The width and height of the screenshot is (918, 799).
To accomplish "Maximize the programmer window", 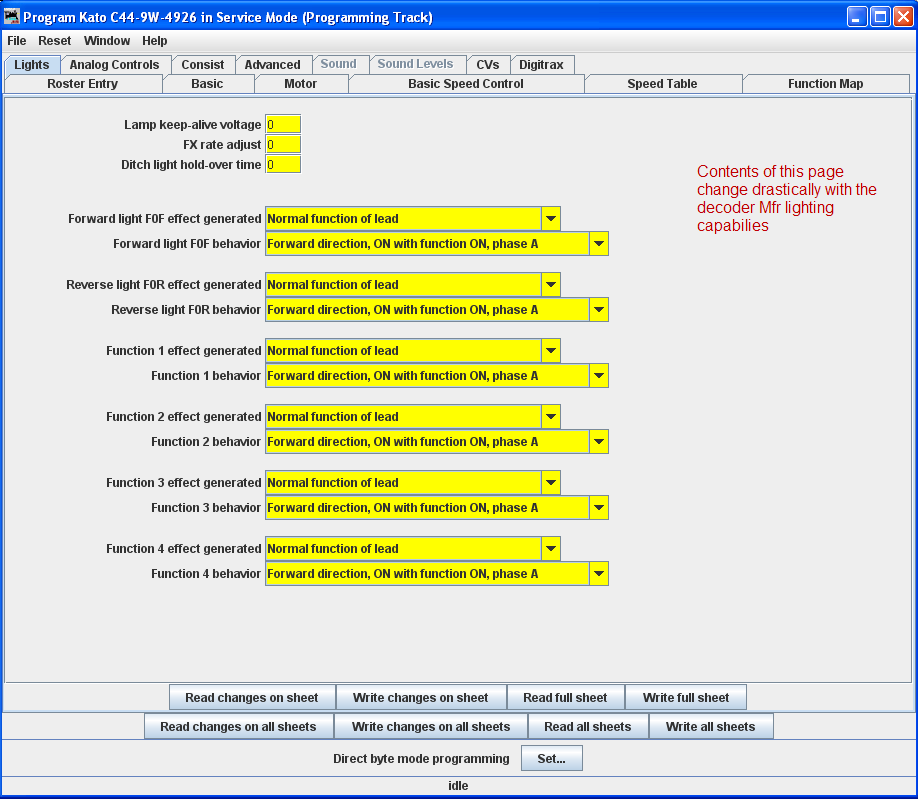I will pos(879,17).
